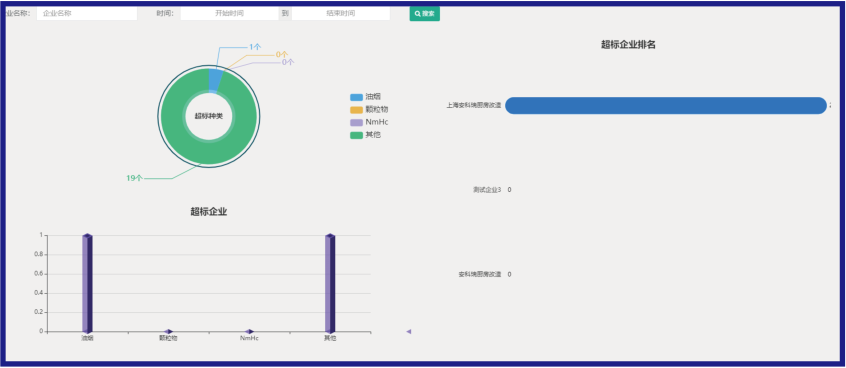Viewport: 846px width, 368px height.
Task: Click the 油烟 purple bar
Action: pos(87,284)
